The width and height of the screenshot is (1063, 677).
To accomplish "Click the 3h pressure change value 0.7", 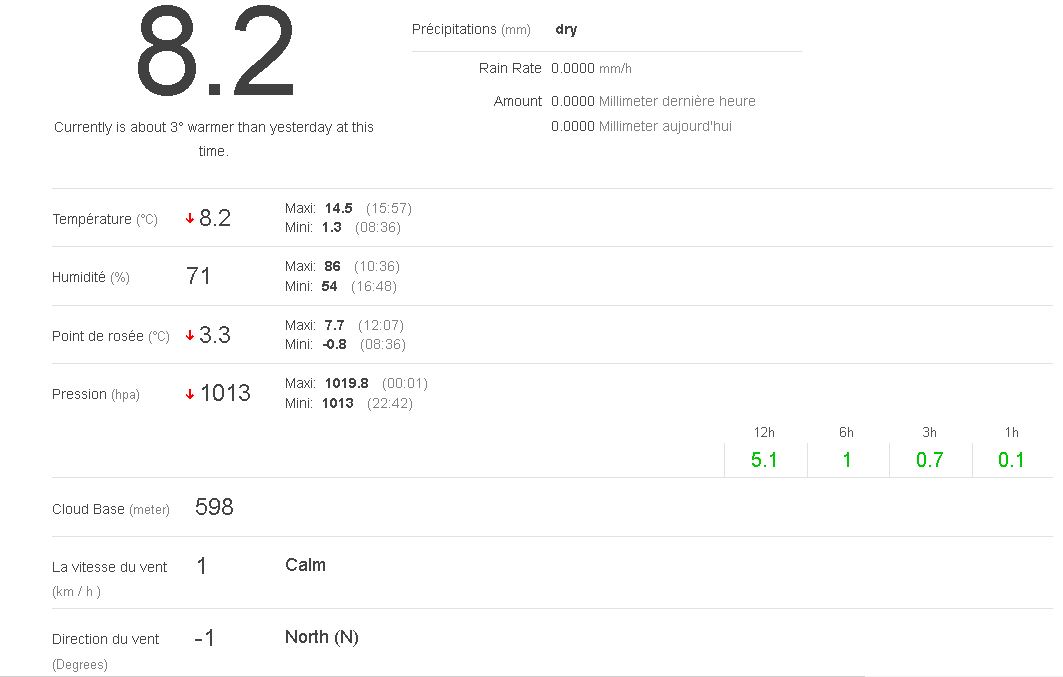I will (929, 460).
